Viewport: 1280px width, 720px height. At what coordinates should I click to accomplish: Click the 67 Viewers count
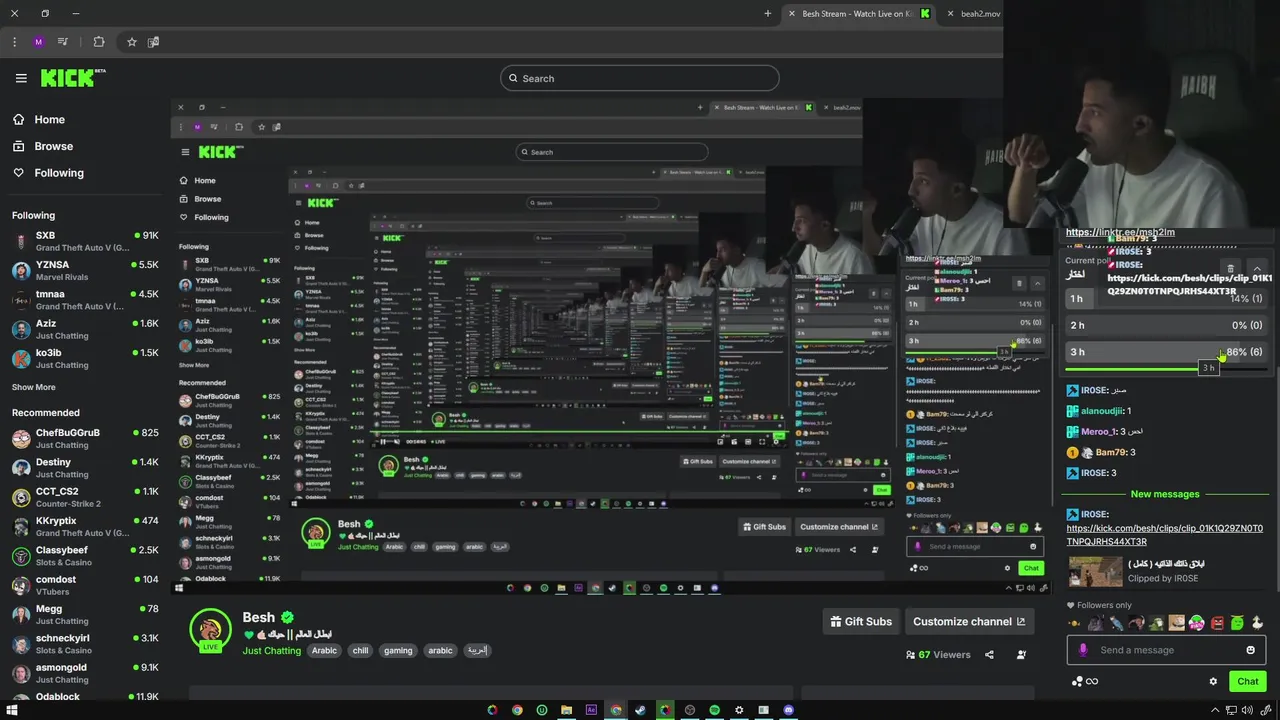[x=938, y=655]
